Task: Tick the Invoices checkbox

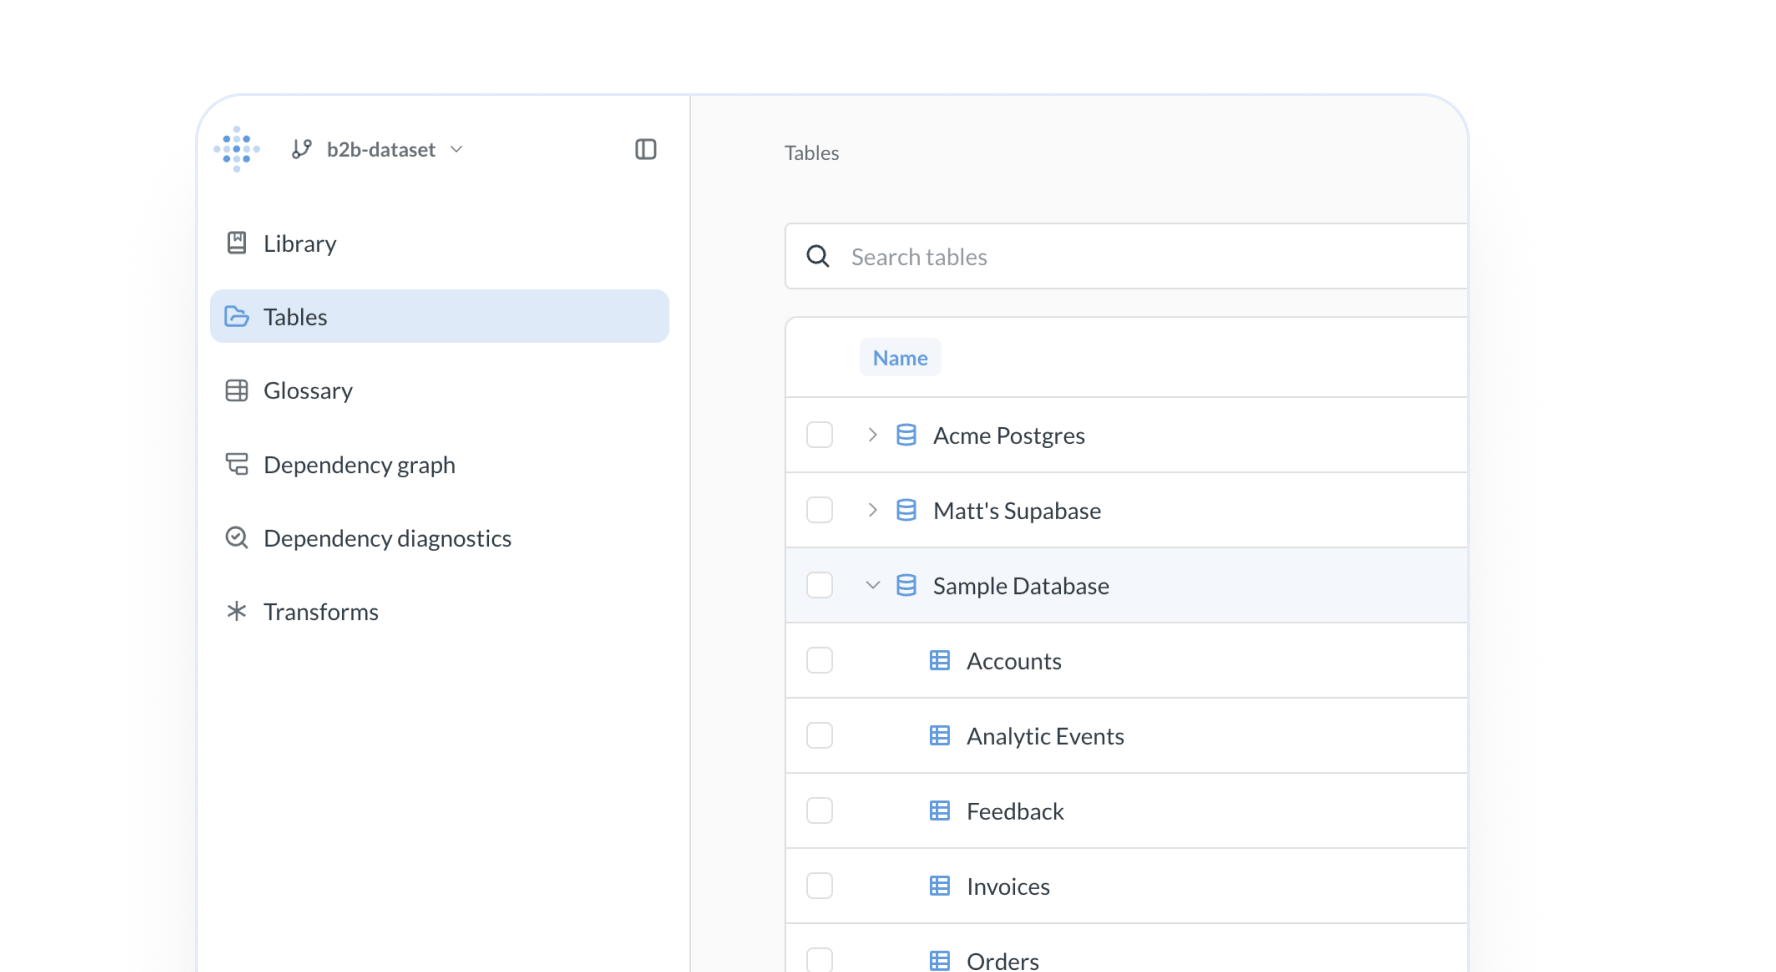Action: click(x=819, y=885)
